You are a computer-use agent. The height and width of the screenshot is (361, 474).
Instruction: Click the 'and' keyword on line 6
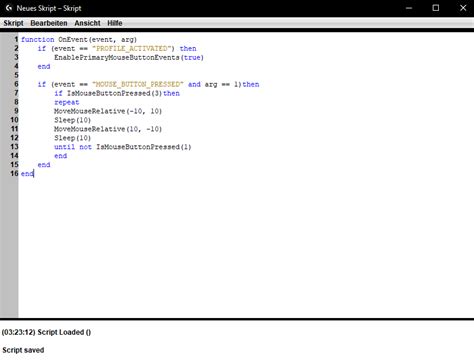(x=194, y=84)
